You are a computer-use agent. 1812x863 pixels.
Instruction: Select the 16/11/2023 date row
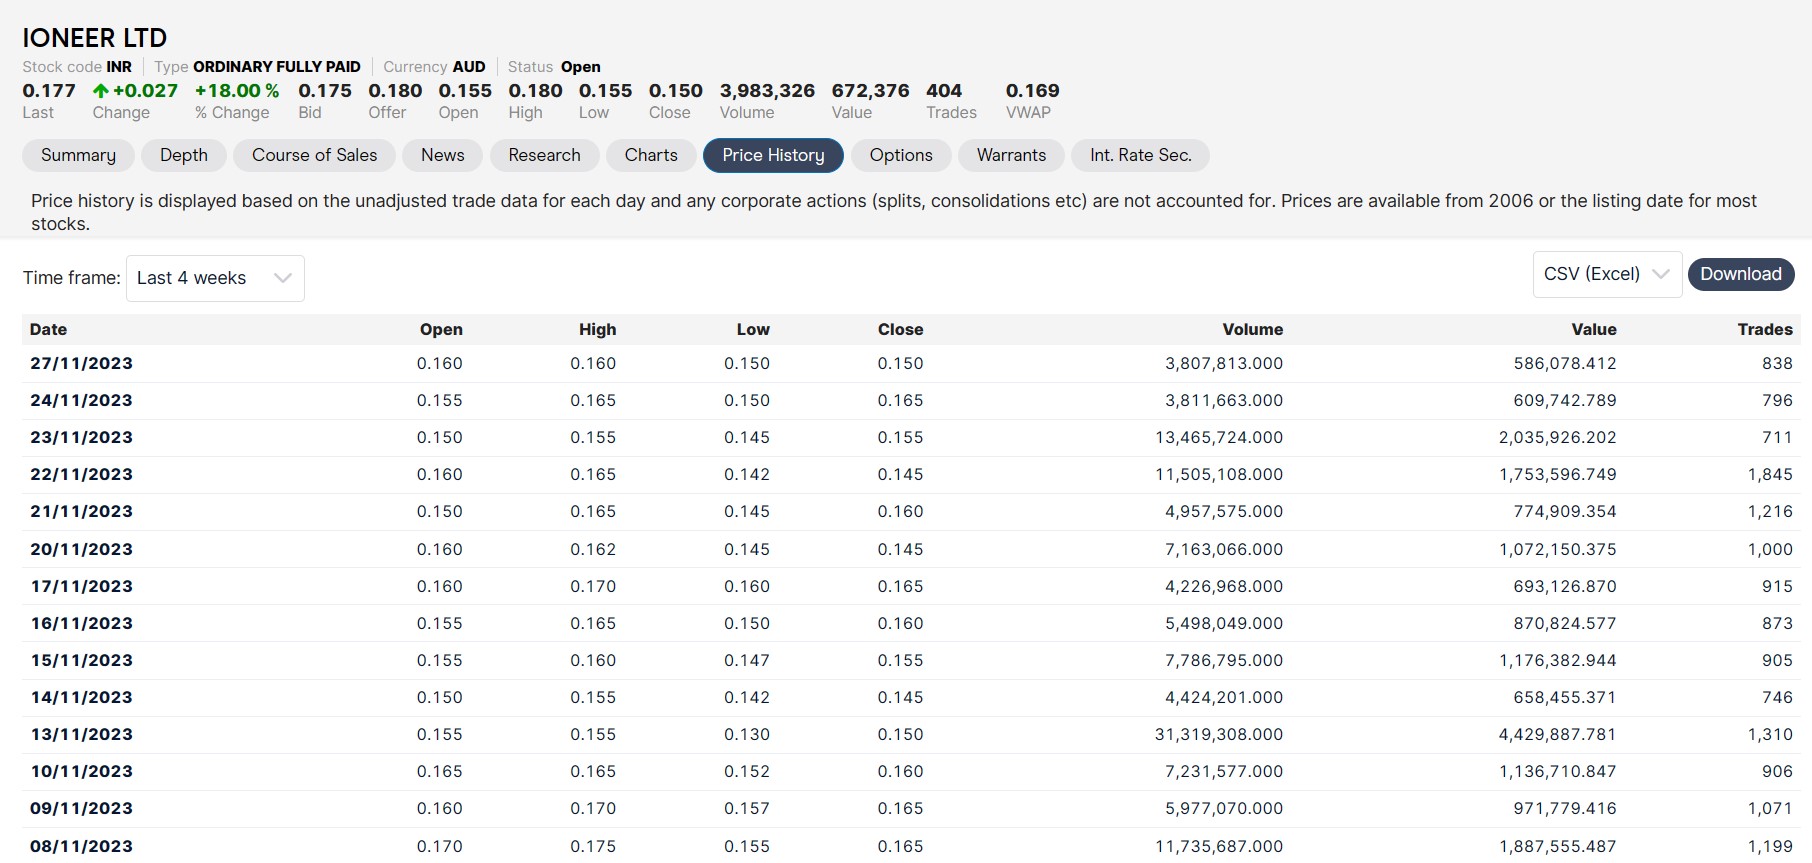click(x=911, y=623)
